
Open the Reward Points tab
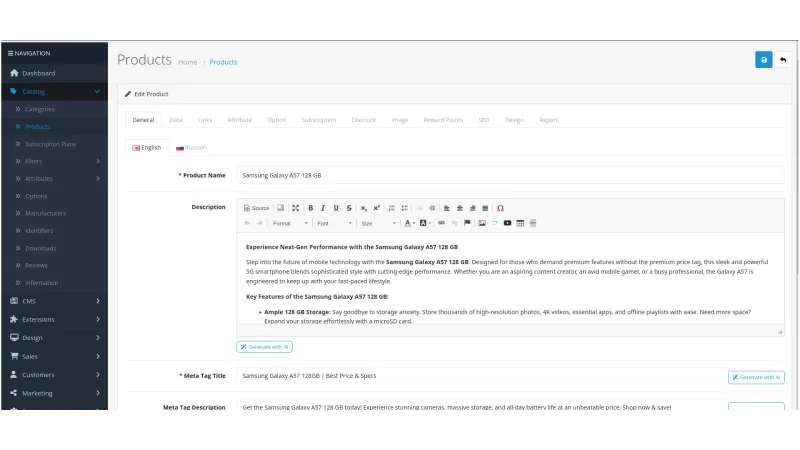tap(443, 120)
